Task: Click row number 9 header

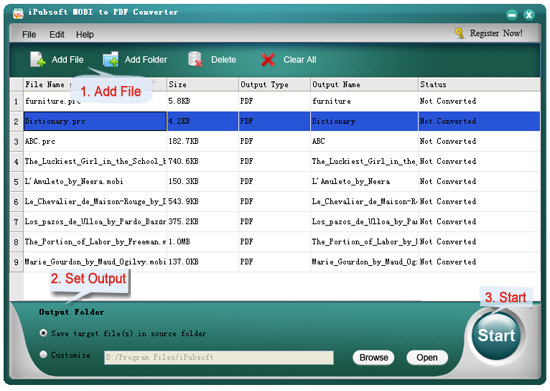Action: (16, 262)
